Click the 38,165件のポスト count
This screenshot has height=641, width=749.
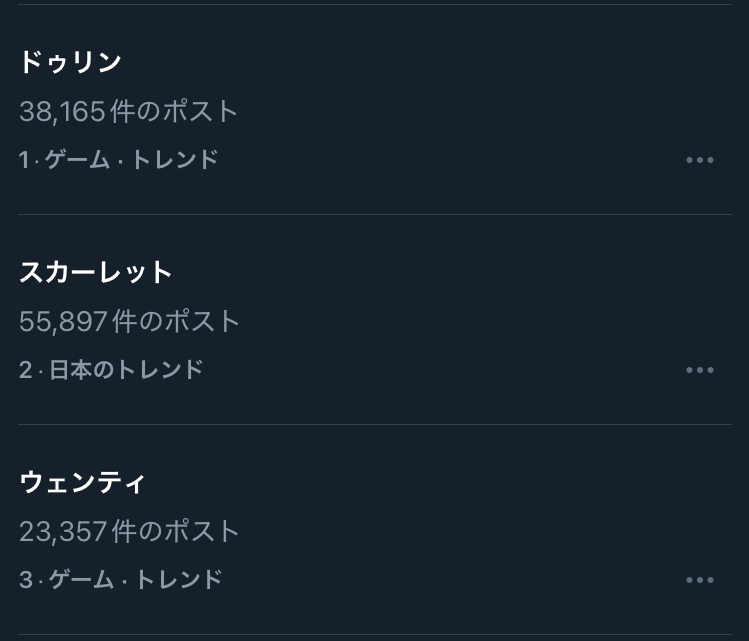(x=129, y=111)
